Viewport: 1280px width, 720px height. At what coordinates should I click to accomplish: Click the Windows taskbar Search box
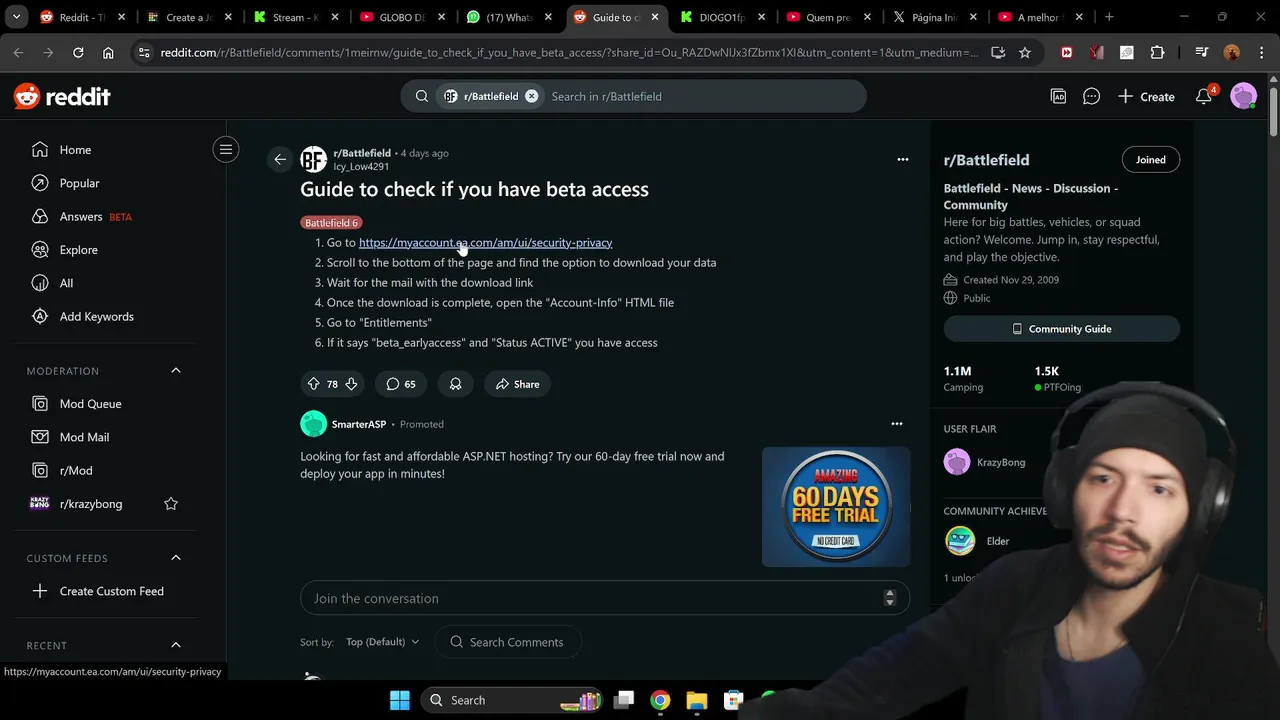(x=510, y=700)
